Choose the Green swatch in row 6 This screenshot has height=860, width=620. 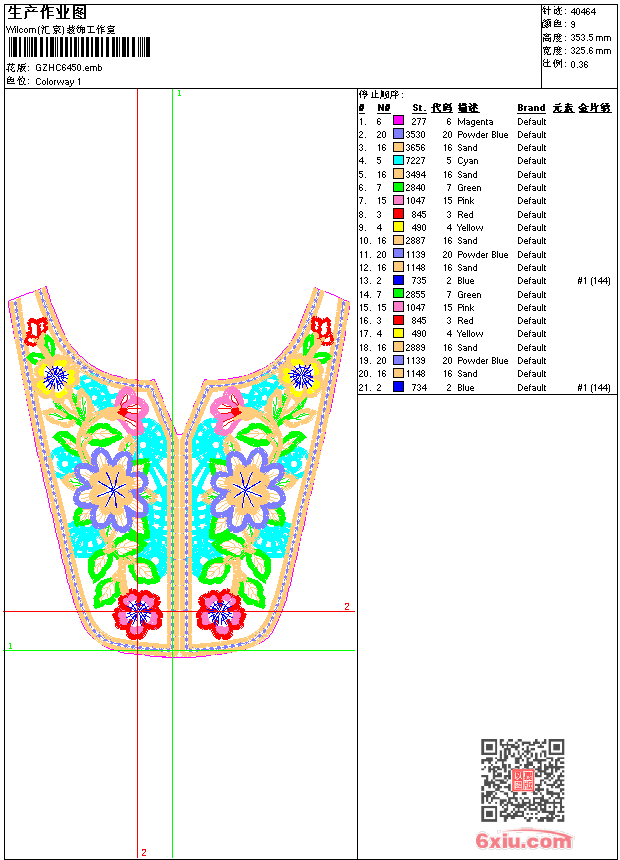click(398, 187)
